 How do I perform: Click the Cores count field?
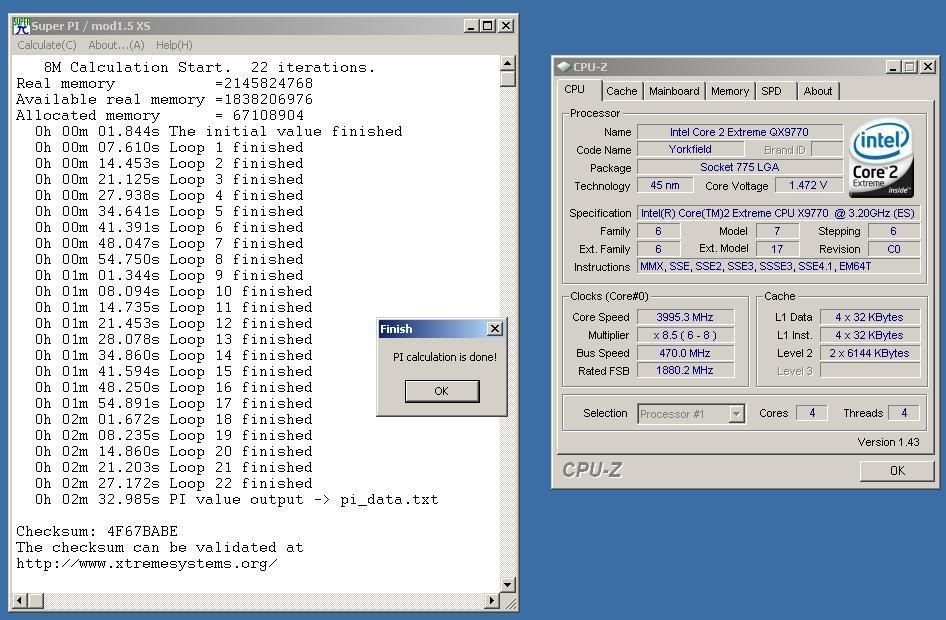click(x=812, y=413)
